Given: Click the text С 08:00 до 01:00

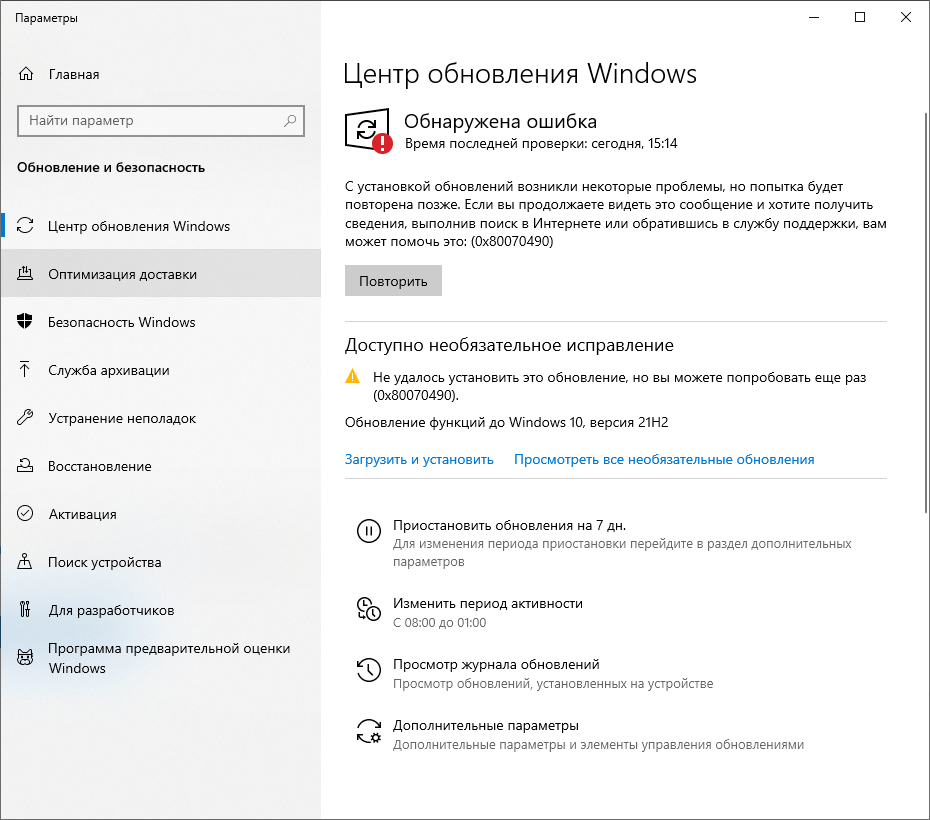Looking at the screenshot, I should [x=439, y=623].
